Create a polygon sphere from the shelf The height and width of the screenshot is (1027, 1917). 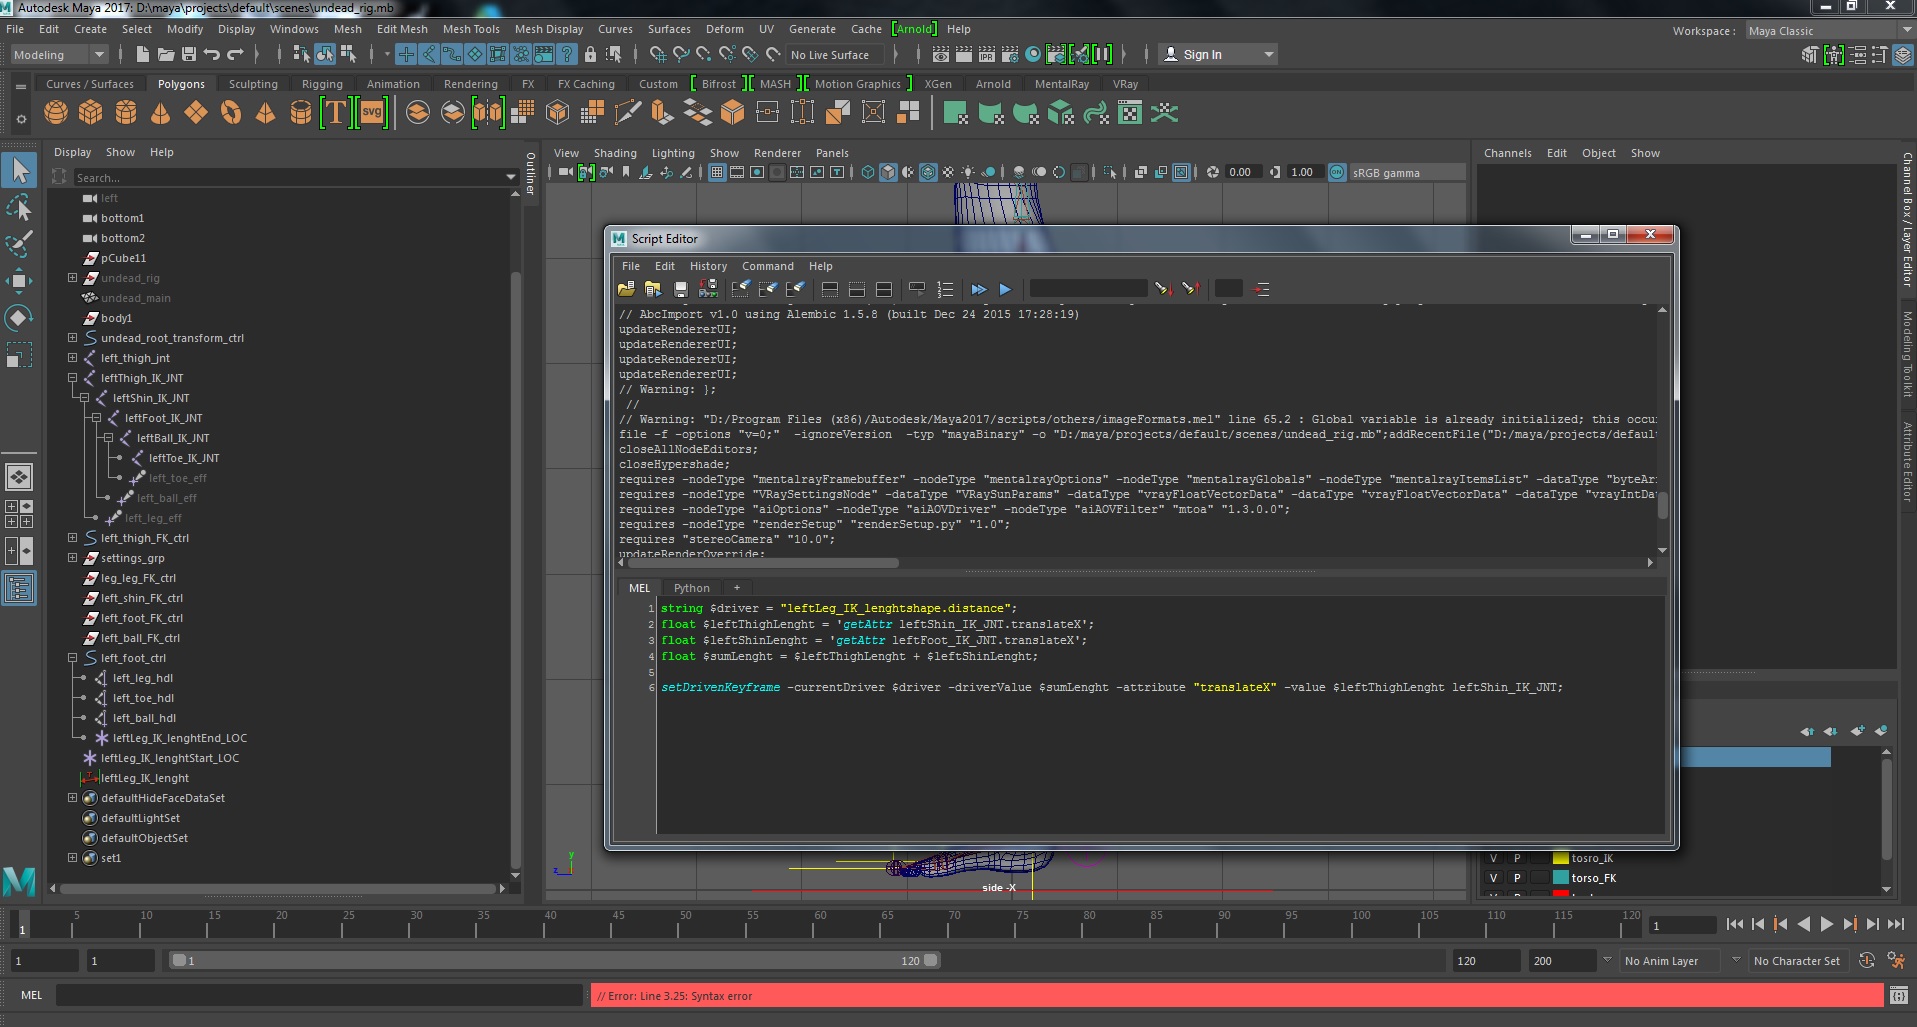pyautogui.click(x=56, y=112)
